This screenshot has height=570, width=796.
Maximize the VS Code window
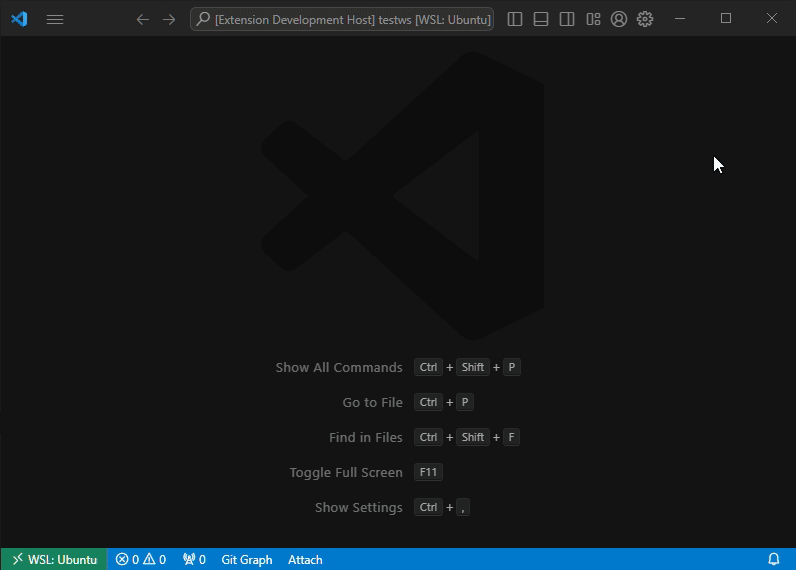click(x=726, y=19)
